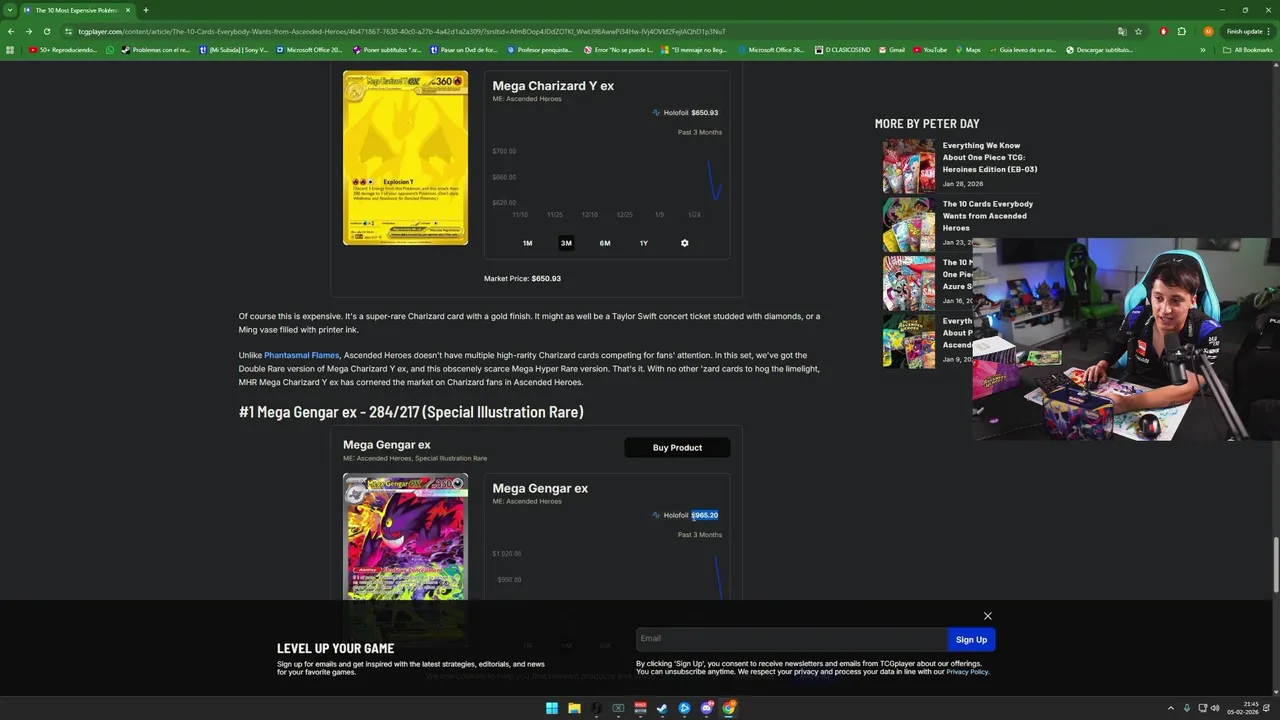Click the page vertical scrollbar thumb
This screenshot has width=1280, height=720.
[x=1276, y=565]
